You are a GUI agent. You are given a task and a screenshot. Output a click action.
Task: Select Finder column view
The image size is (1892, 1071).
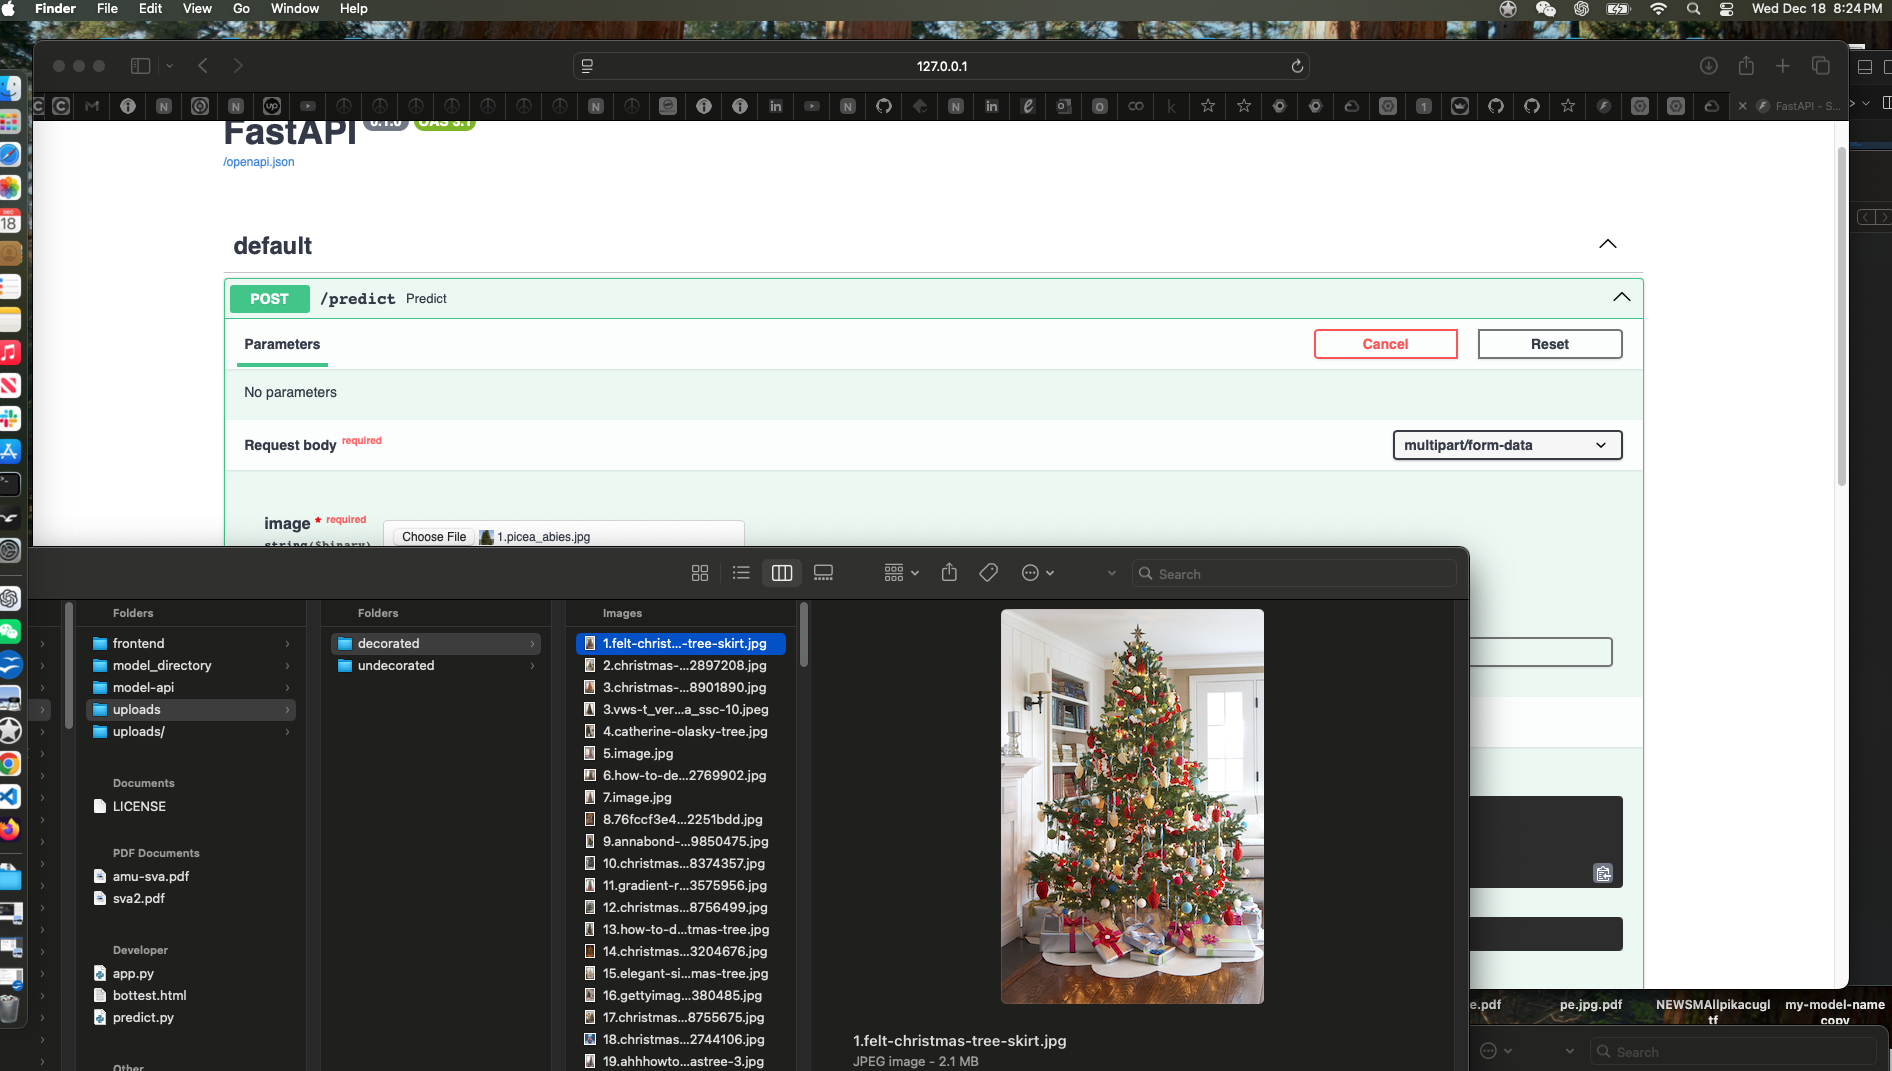[782, 573]
